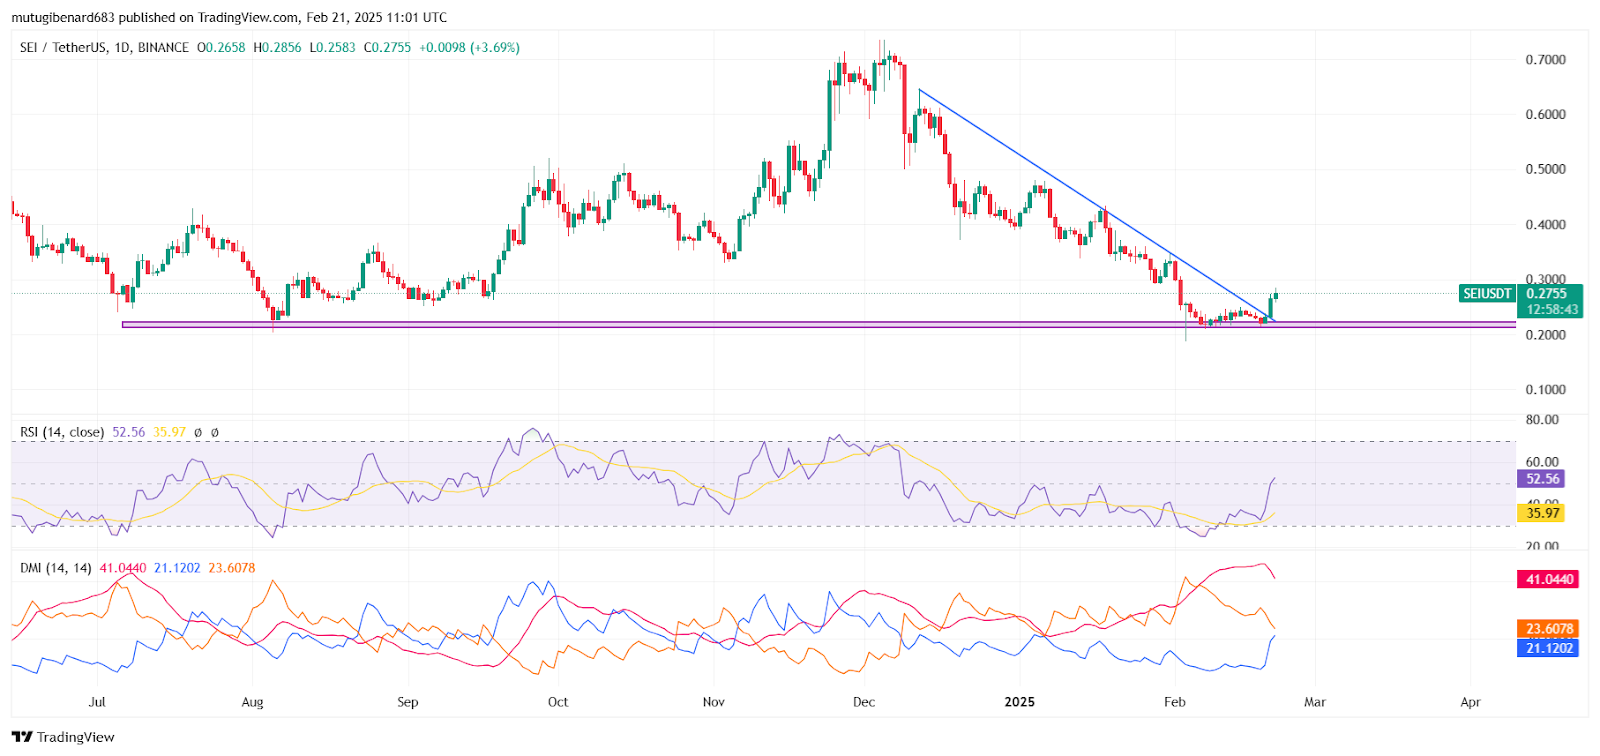This screenshot has height=756, width=1600.
Task: Click the 0.6000 price axis label
Action: pos(1545,114)
